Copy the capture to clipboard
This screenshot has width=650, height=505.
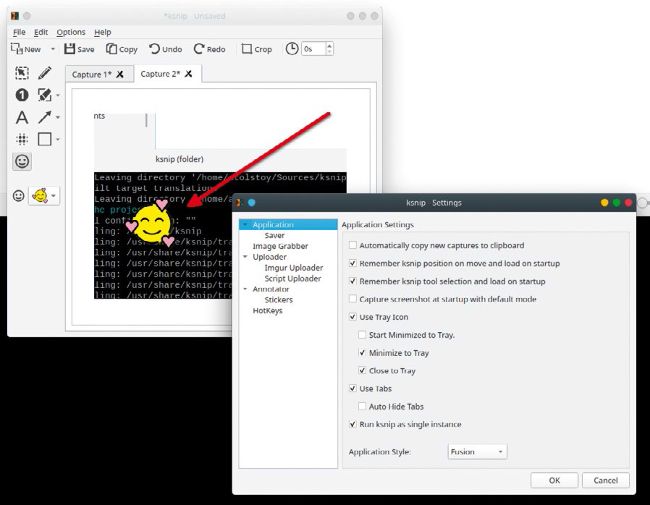coord(121,49)
